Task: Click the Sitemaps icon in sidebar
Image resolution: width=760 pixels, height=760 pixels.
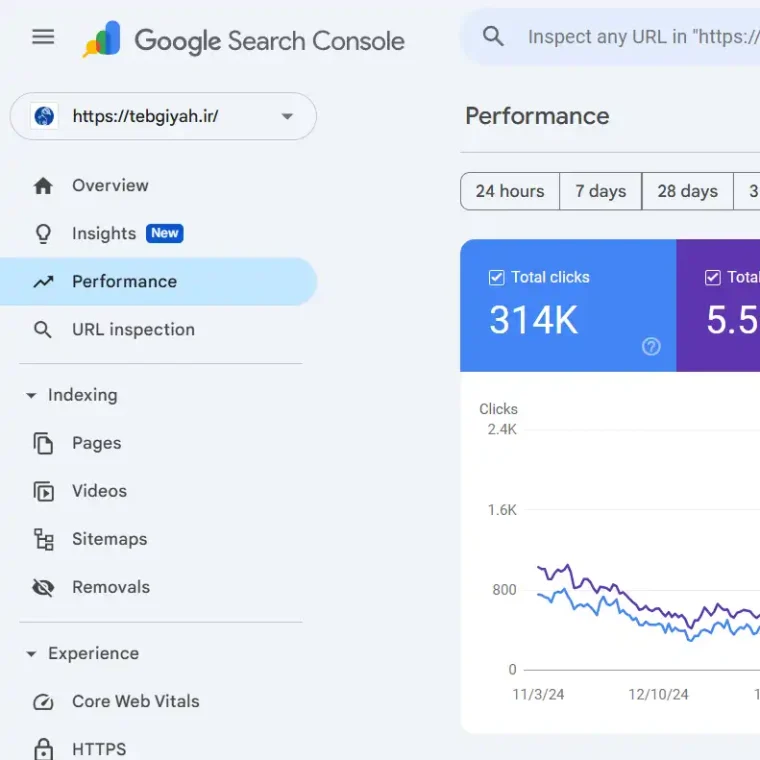Action: (x=43, y=539)
